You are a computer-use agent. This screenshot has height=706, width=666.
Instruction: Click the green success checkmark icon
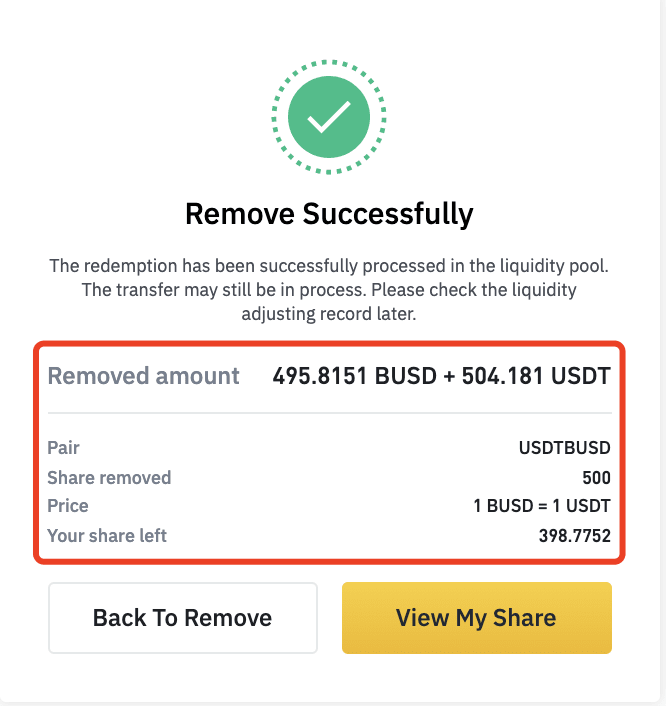coord(329,117)
